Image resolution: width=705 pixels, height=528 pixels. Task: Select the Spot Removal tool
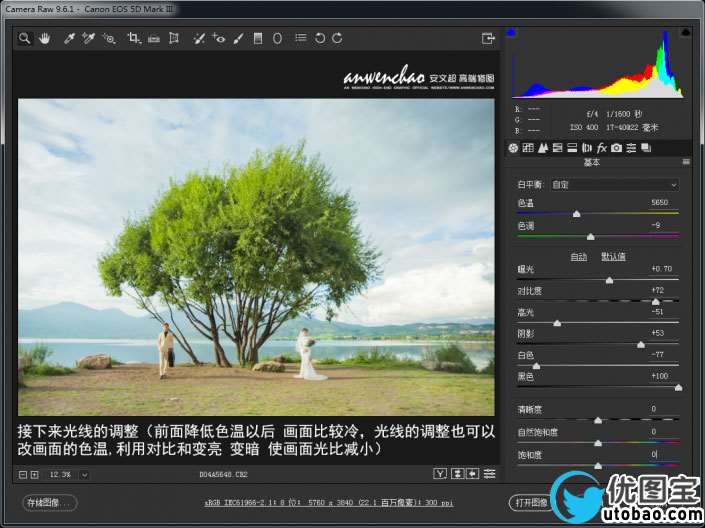(x=199, y=38)
